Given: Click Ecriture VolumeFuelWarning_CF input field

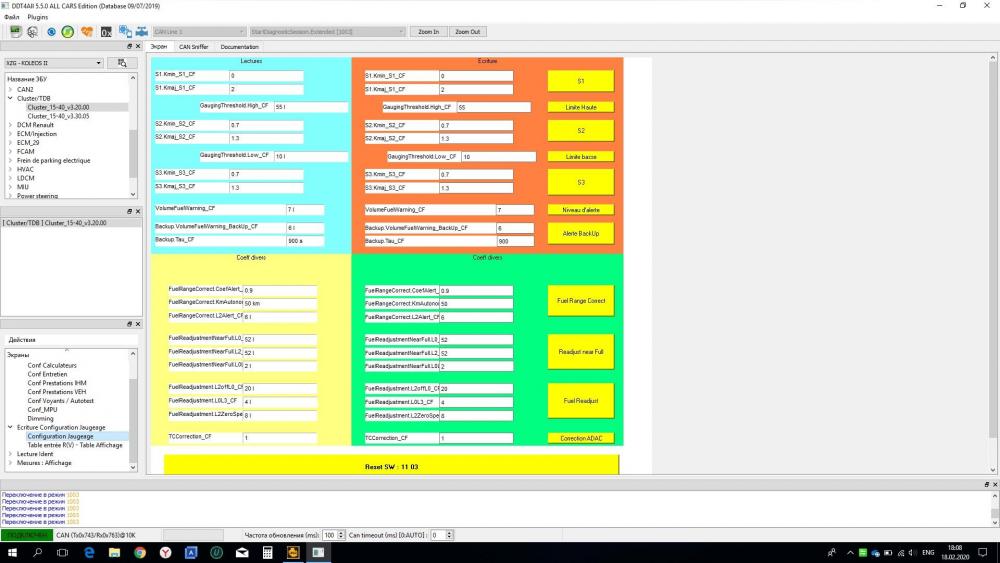Looking at the screenshot, I should pos(515,210).
